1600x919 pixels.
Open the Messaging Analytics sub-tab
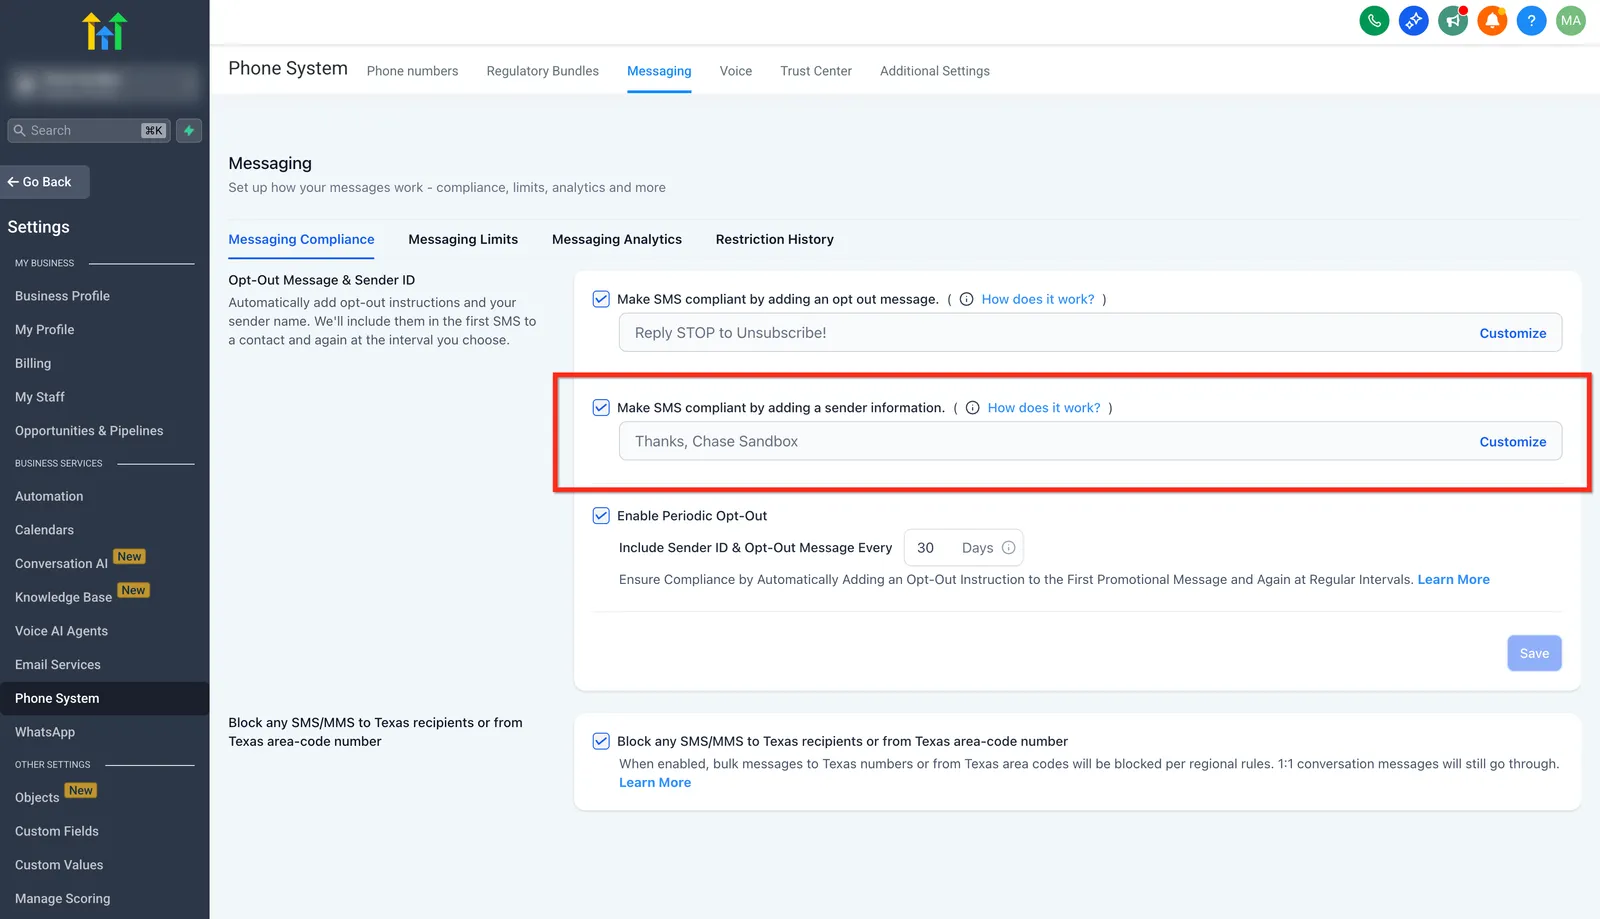617,240
